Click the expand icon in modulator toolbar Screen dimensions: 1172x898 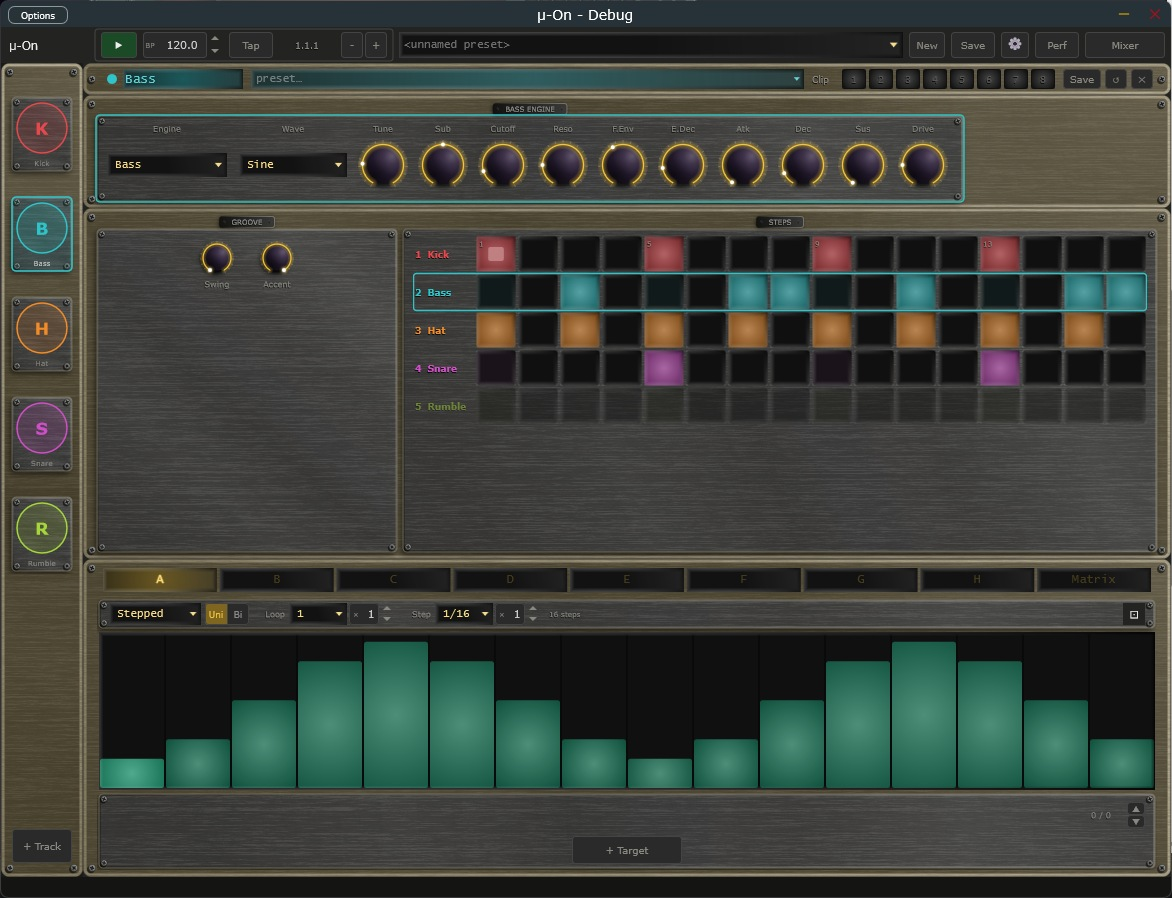click(x=1134, y=615)
